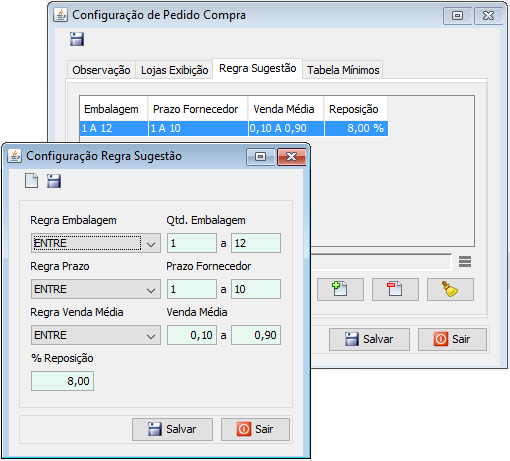This screenshot has height=461, width=510.
Task: Open the Regra Prazo combo box
Action: click(x=96, y=289)
